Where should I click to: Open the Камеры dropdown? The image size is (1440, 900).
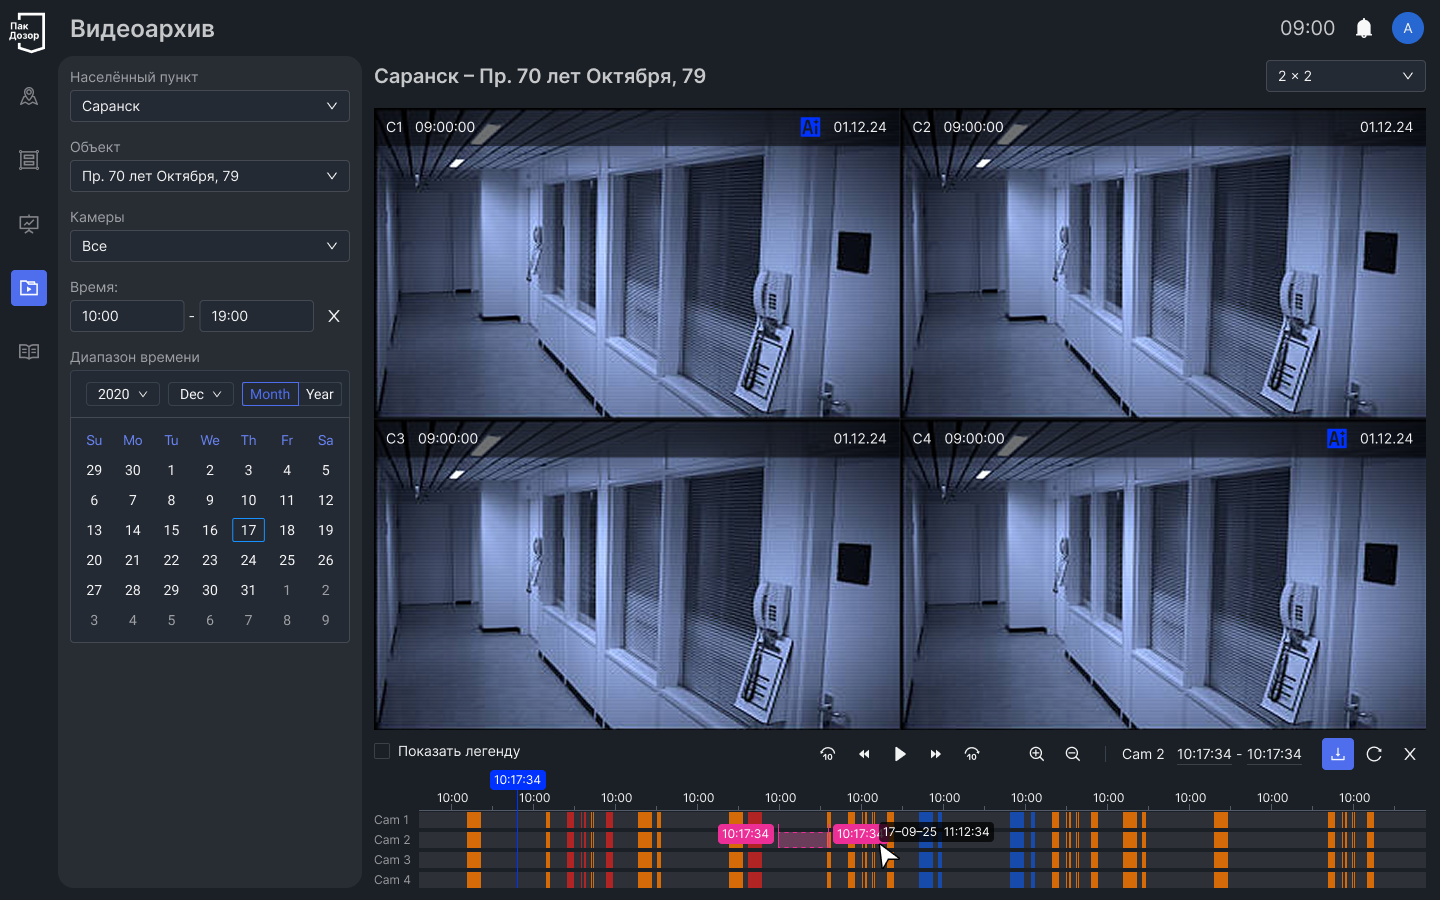[x=209, y=246]
